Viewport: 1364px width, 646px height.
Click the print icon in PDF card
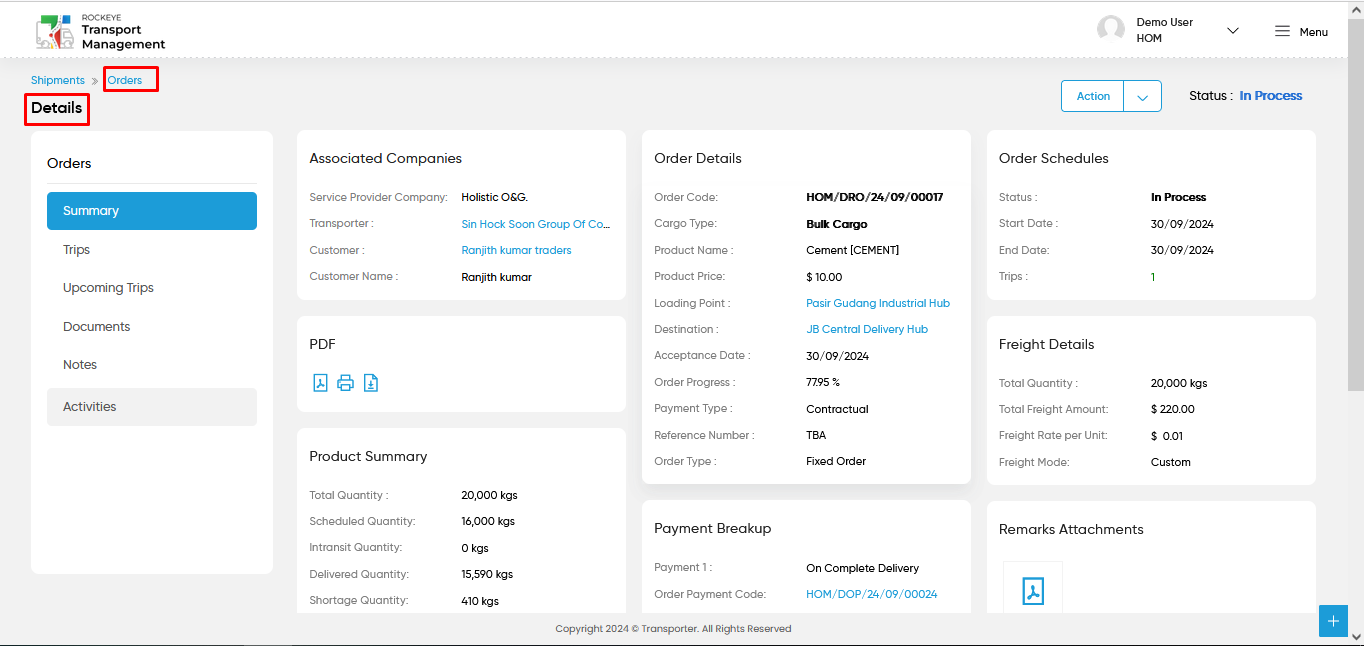346,383
